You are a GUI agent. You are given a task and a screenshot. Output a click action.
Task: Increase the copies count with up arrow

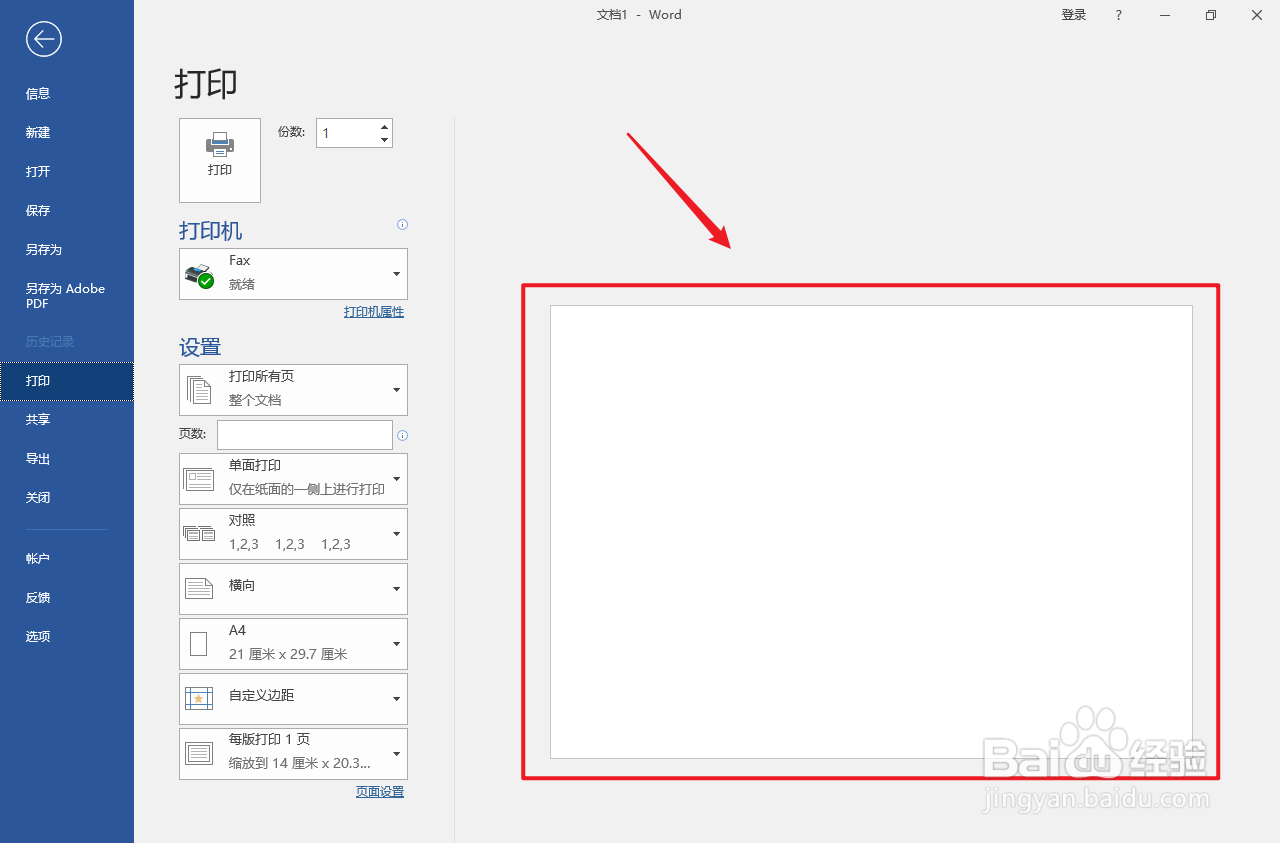tap(385, 126)
